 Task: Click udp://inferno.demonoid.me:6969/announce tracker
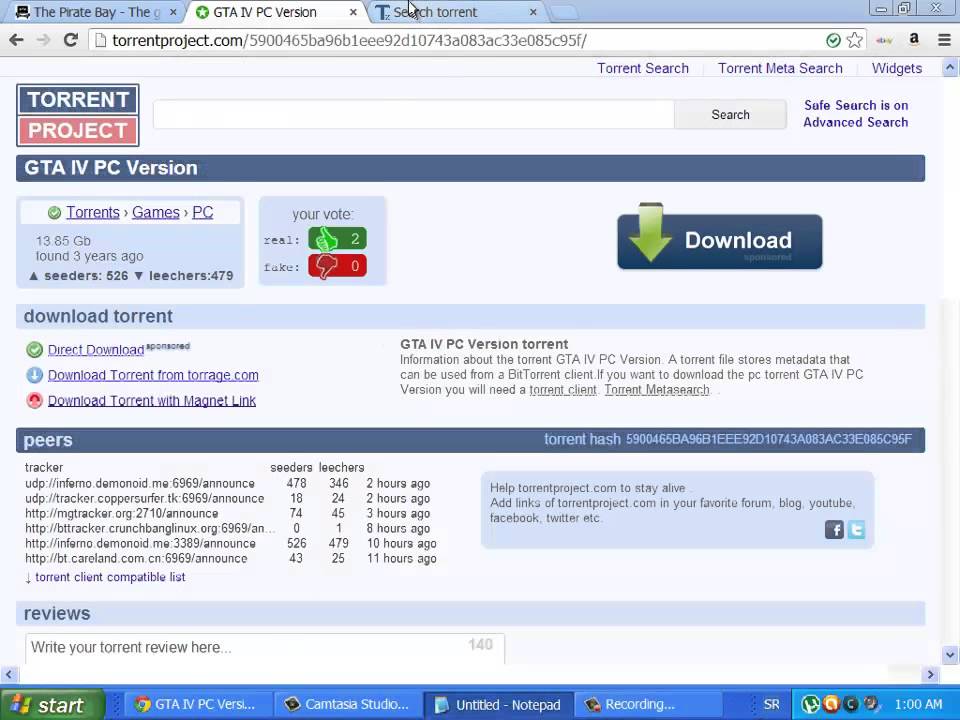coord(140,484)
